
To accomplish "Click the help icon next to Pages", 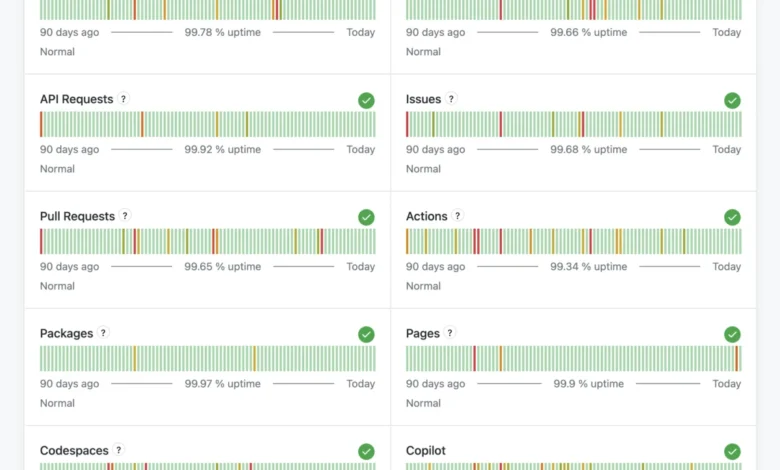I will pos(450,333).
